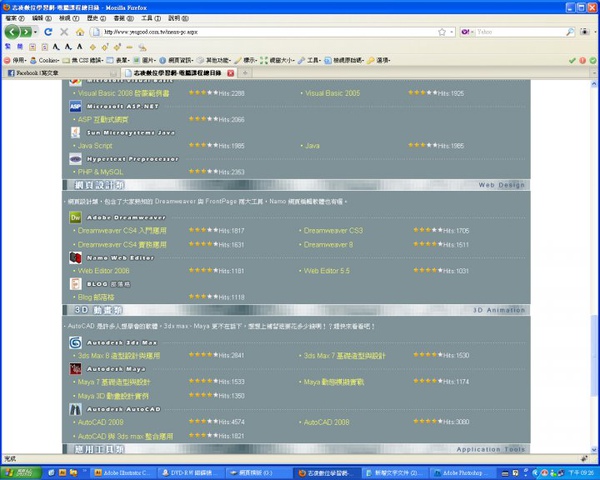Go to the home page icon

pyautogui.click(x=80, y=32)
